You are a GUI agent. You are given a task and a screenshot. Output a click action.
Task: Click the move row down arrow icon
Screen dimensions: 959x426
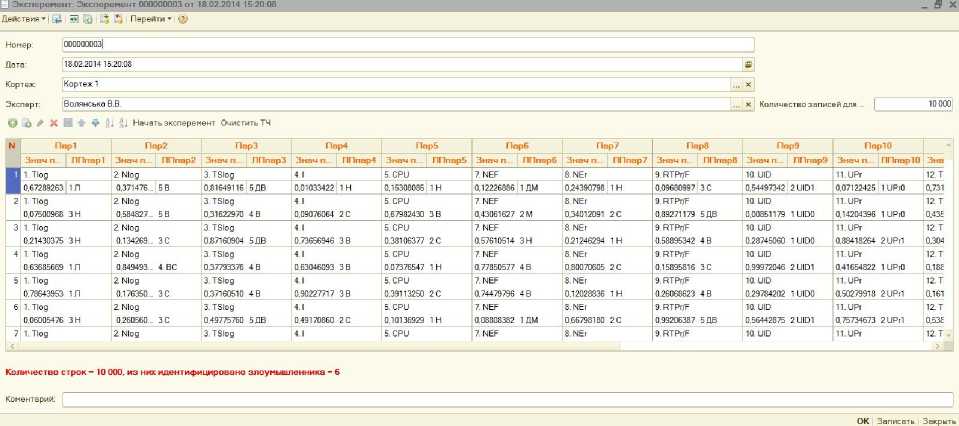point(95,123)
